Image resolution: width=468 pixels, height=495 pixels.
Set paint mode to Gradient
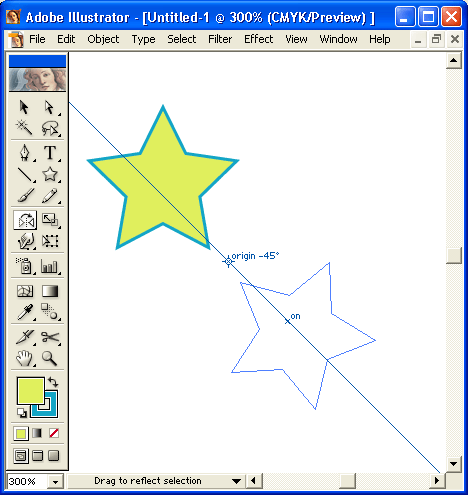point(37,433)
